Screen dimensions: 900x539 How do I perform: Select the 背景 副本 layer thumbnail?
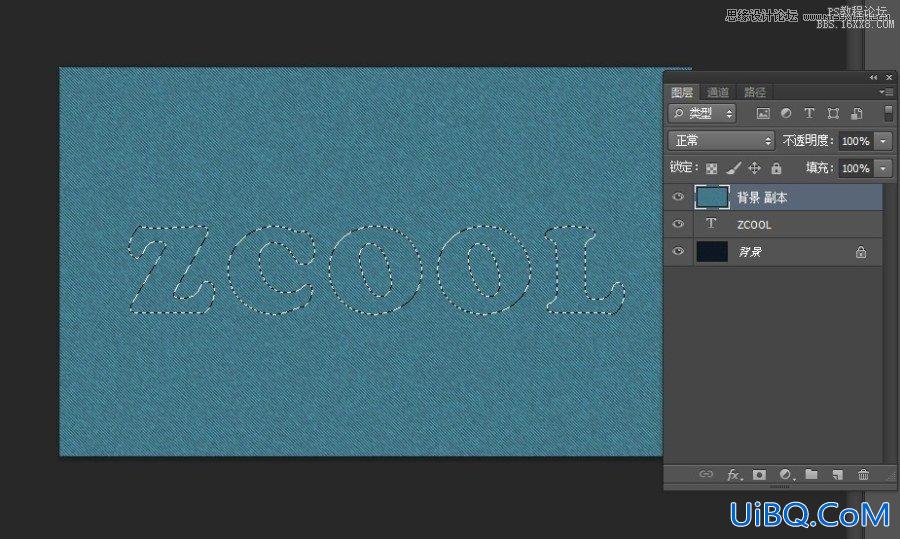[712, 197]
